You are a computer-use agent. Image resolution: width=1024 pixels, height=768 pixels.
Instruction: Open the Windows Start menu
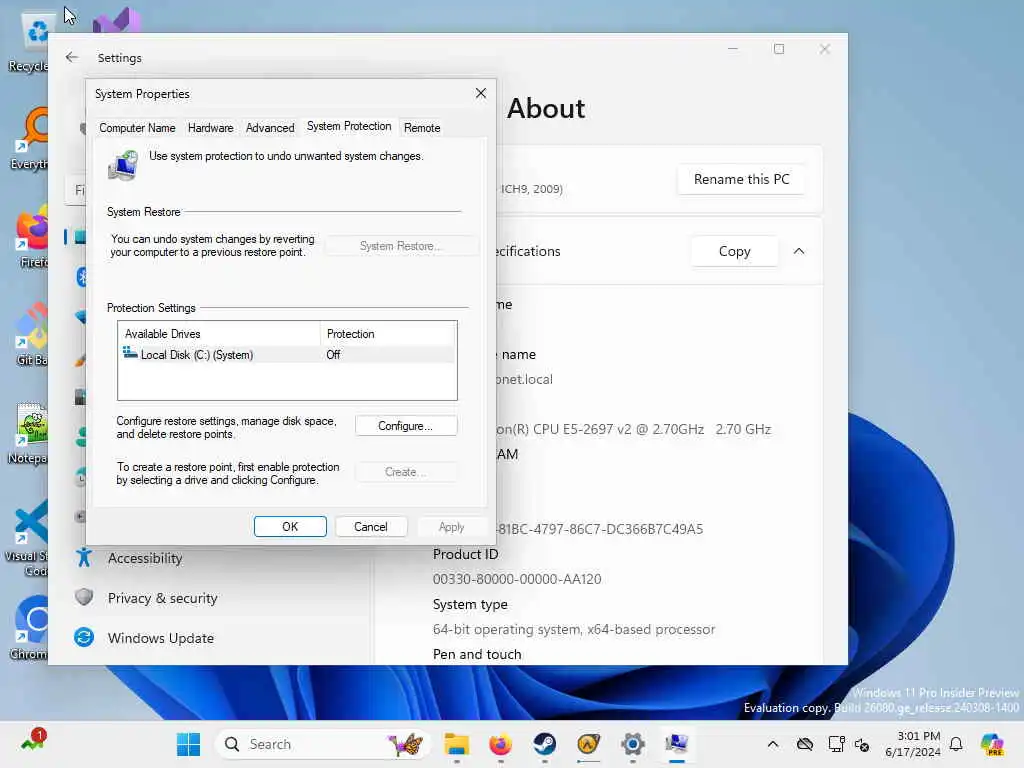point(189,744)
